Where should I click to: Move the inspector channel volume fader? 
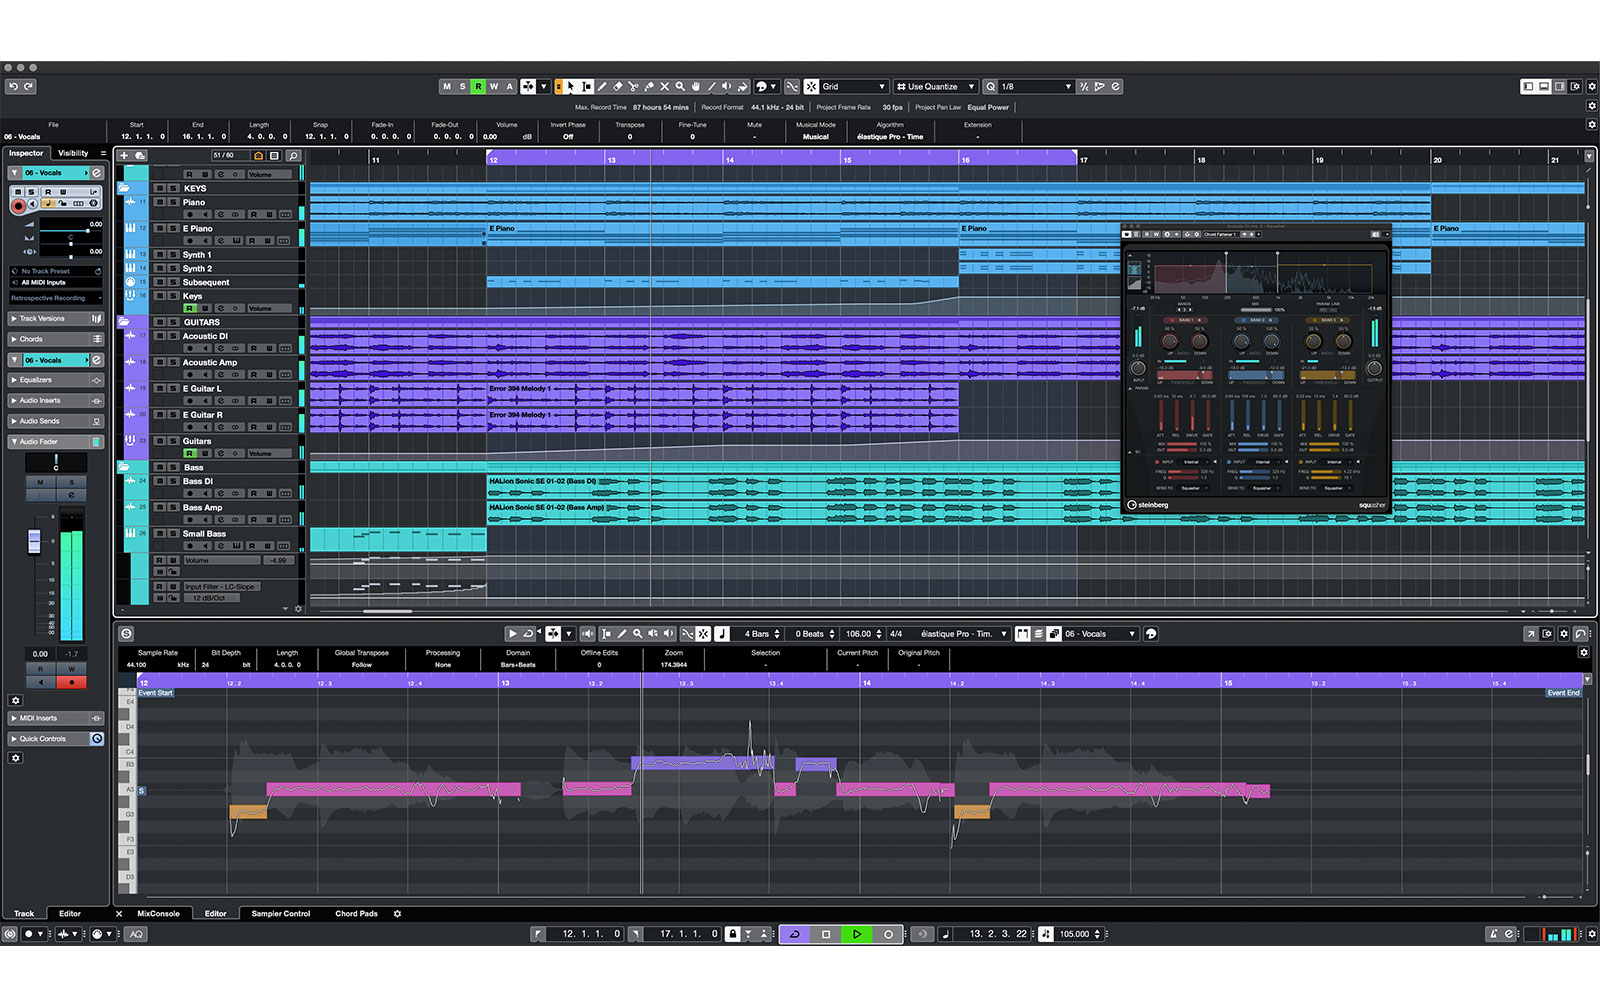34,541
